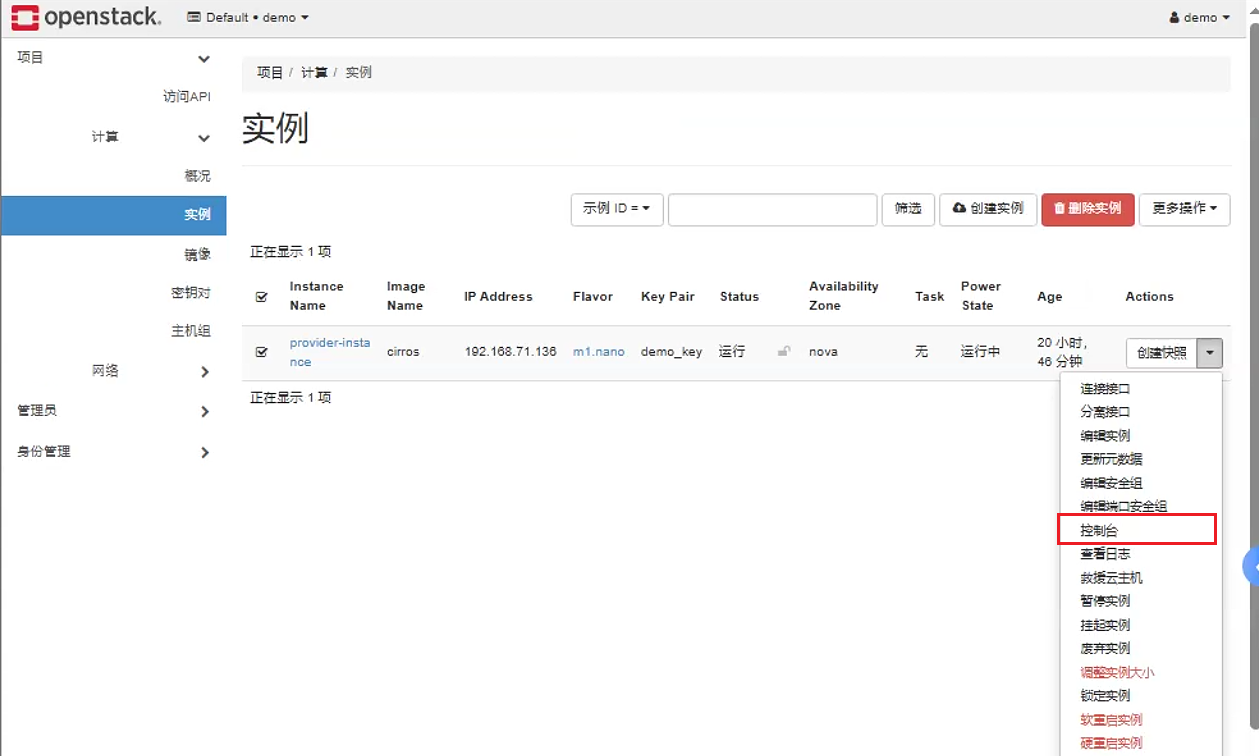Click the red 删除实例 button

coord(1088,209)
